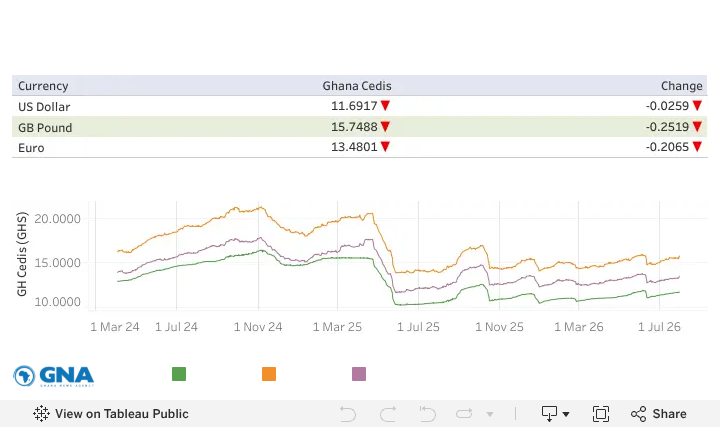Select the Euro row label

coord(31,148)
